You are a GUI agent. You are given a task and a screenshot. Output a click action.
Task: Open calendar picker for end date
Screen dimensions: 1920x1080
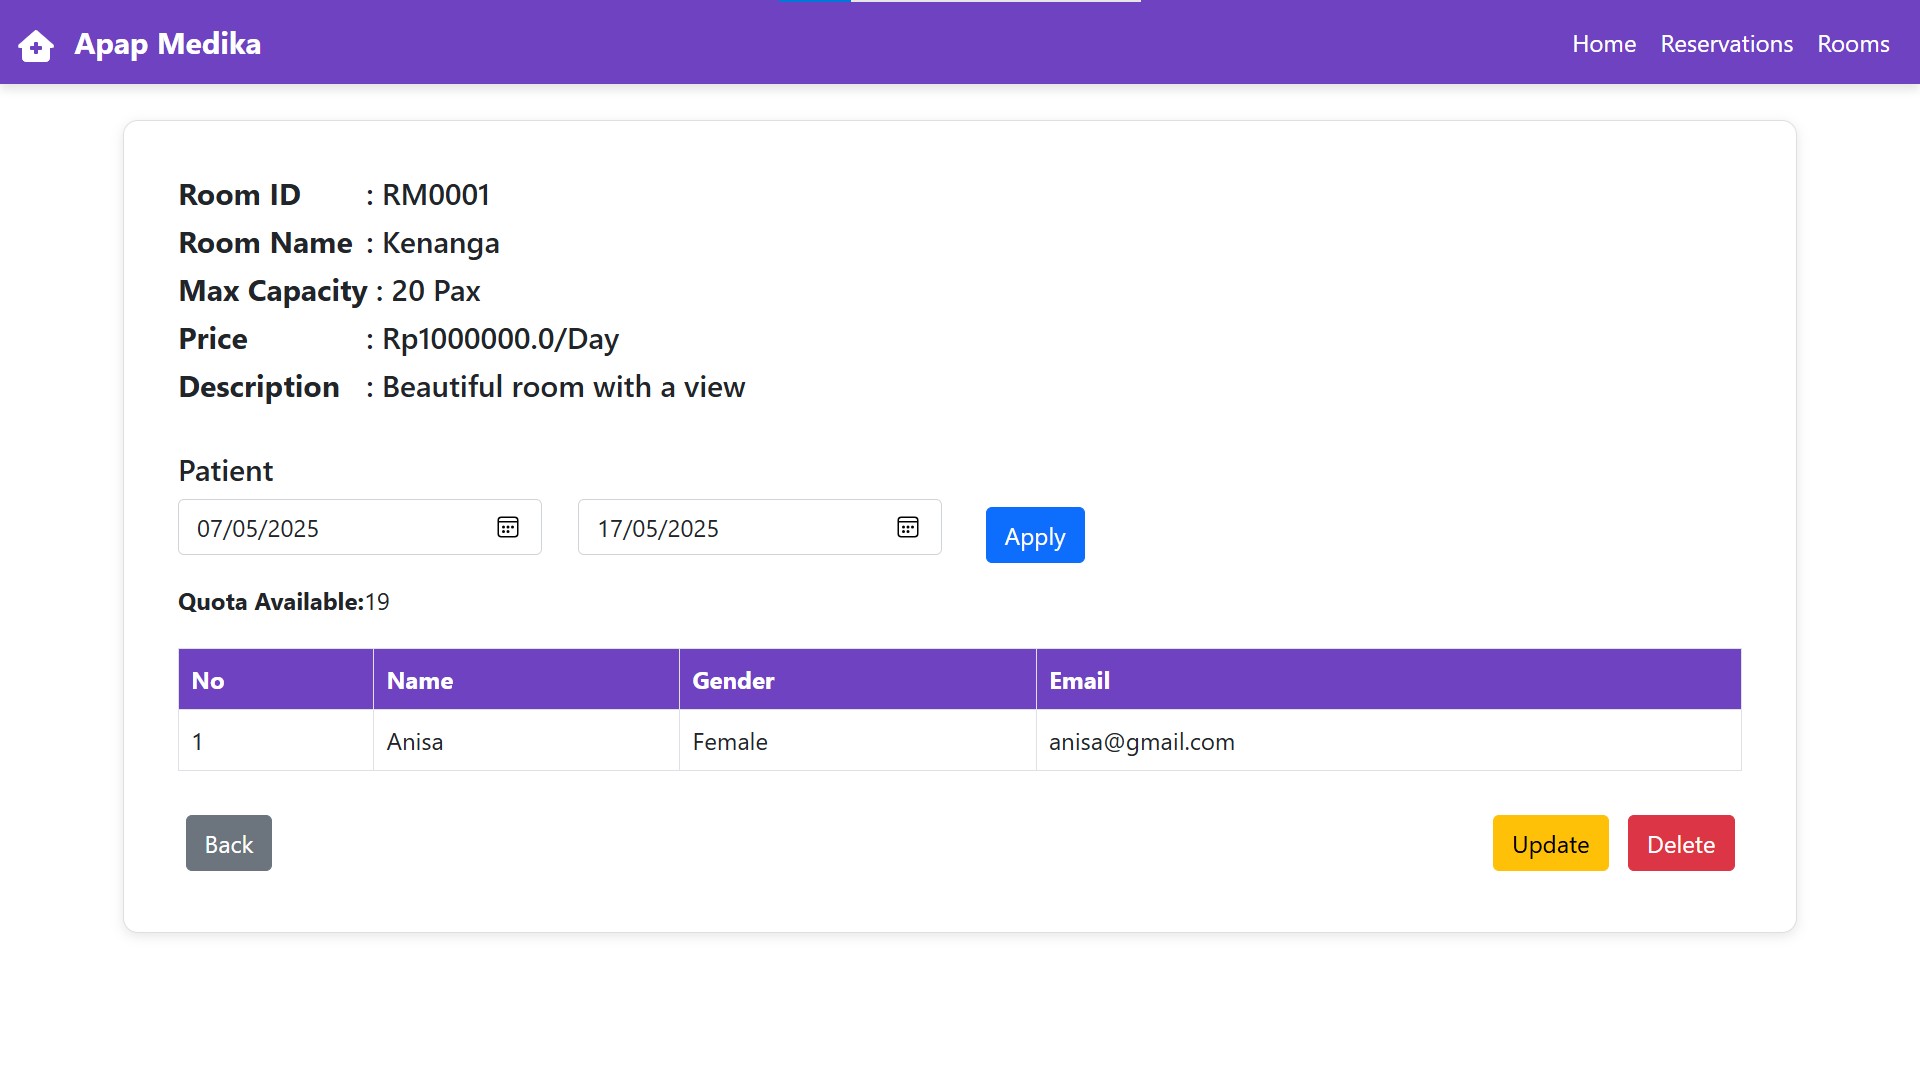(x=908, y=528)
